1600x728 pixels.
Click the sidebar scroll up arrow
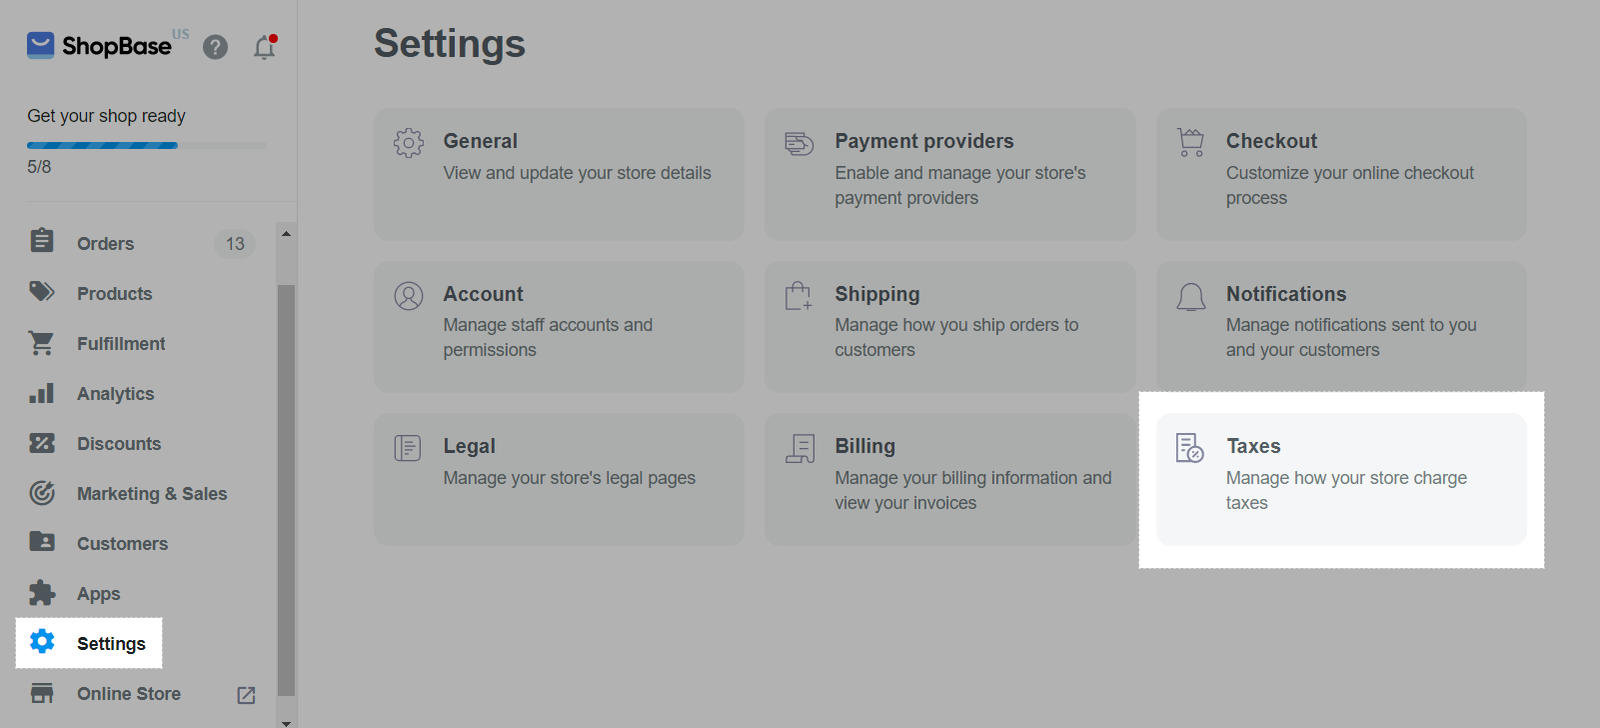286,234
